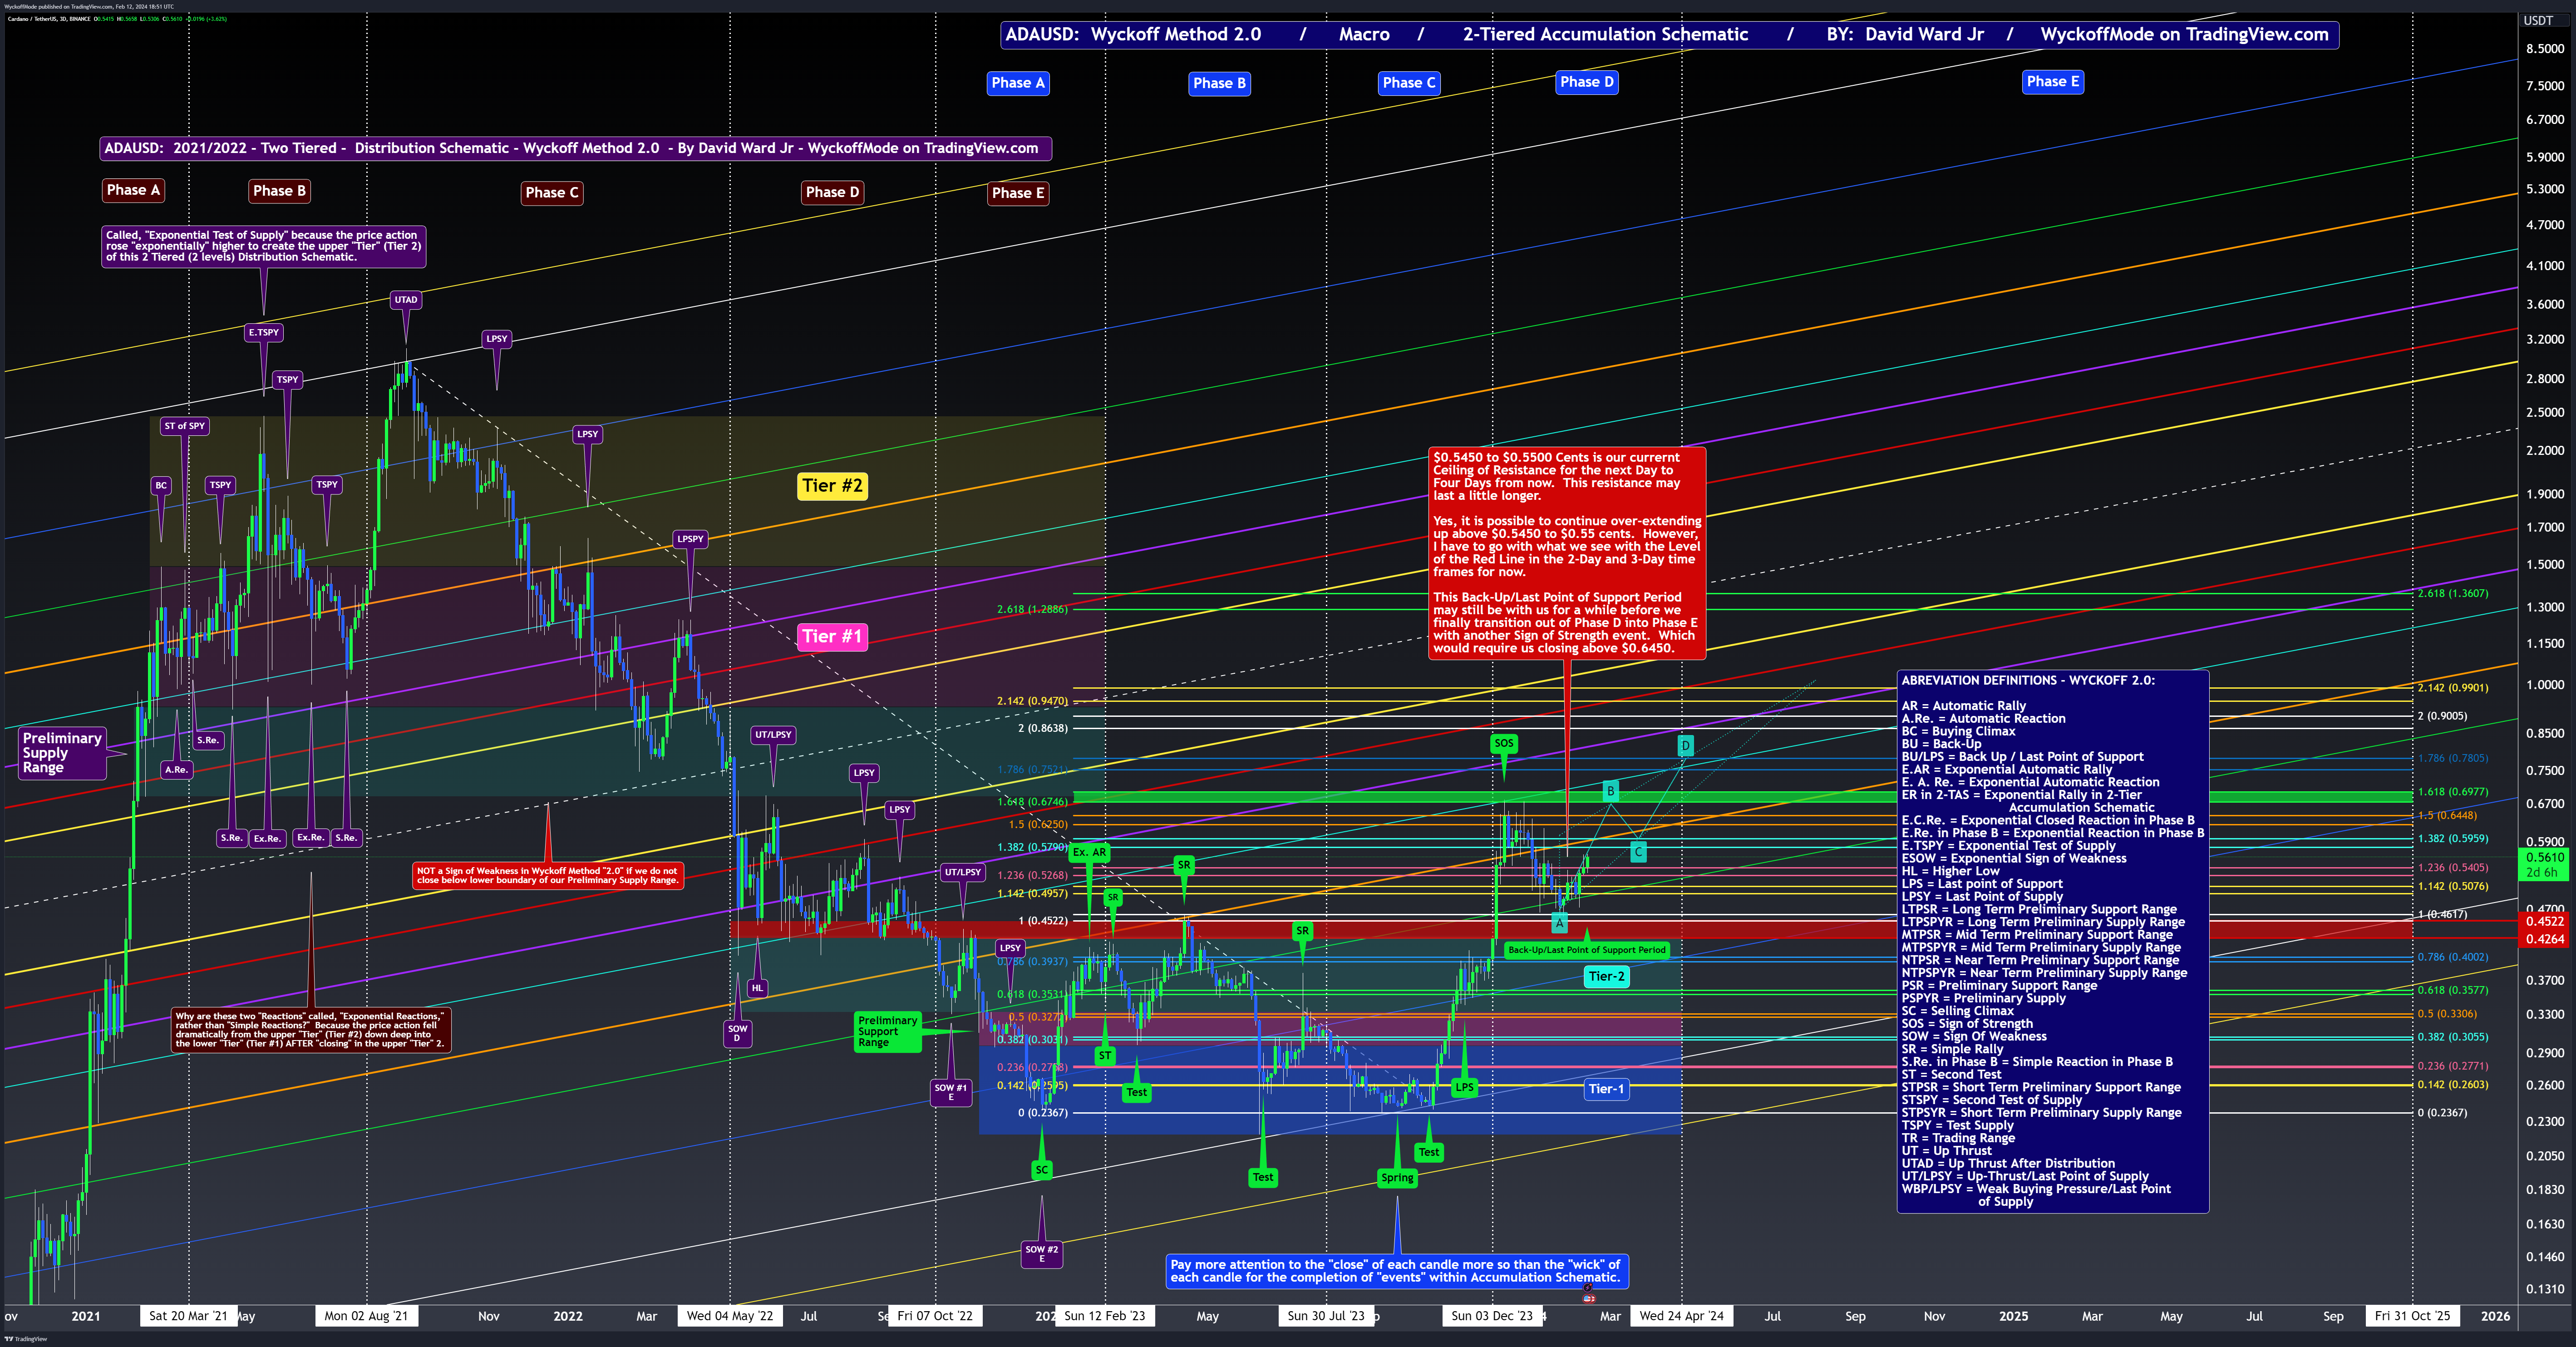Image resolution: width=2576 pixels, height=1347 pixels.
Task: Click the 2.618 (1.3607) Fibonacci level label
Action: click(x=2453, y=594)
